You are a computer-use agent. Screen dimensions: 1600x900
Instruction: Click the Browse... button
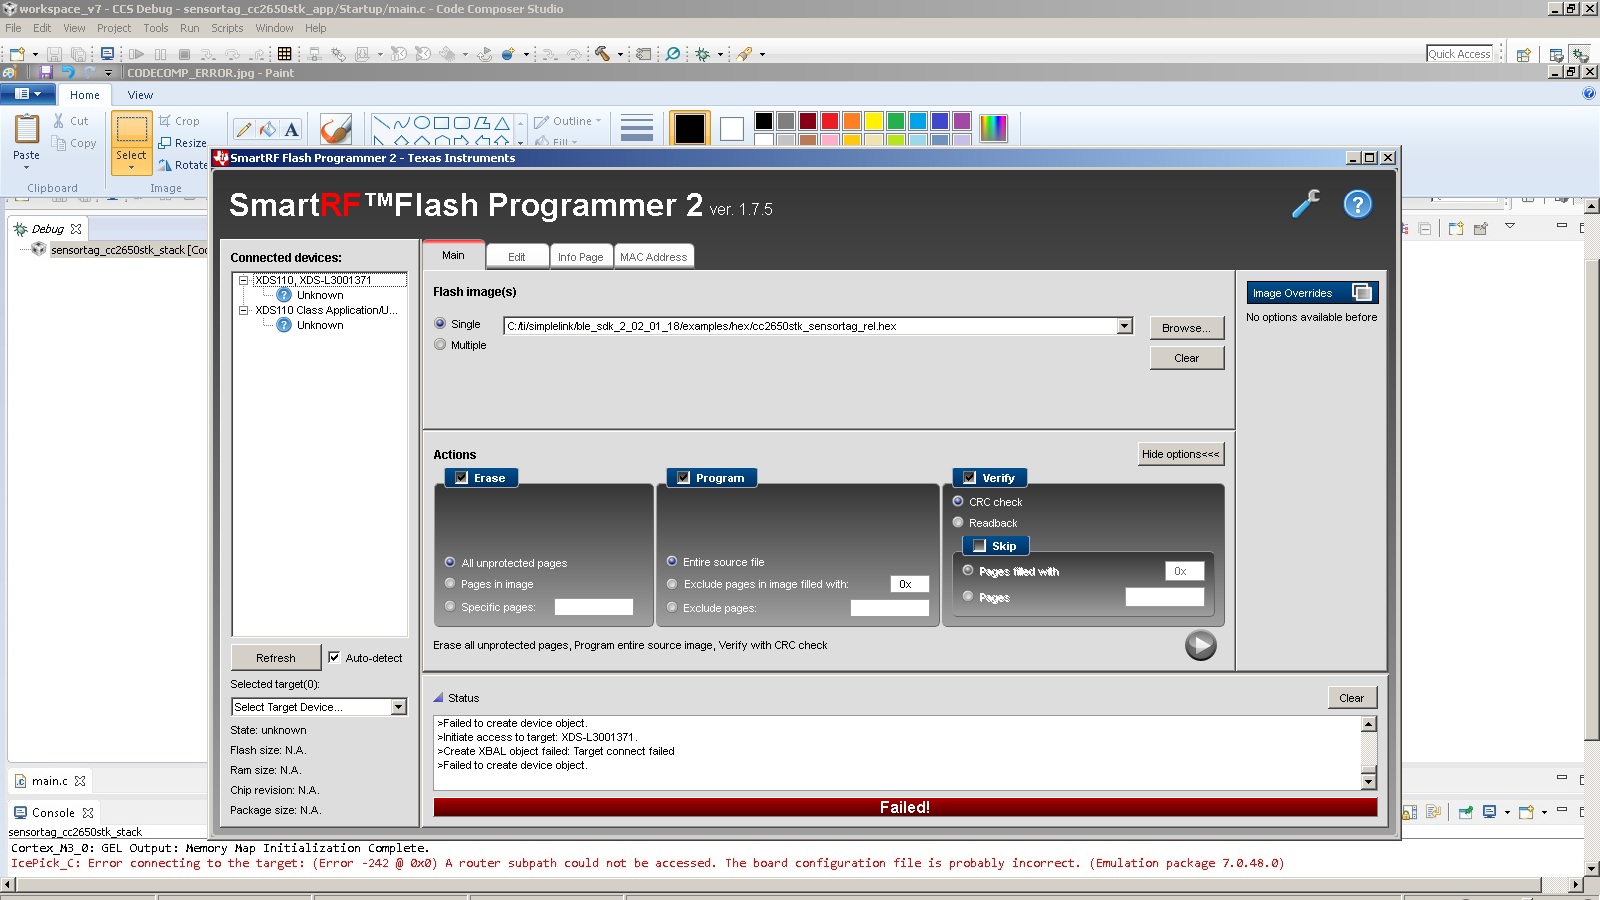coord(1187,327)
